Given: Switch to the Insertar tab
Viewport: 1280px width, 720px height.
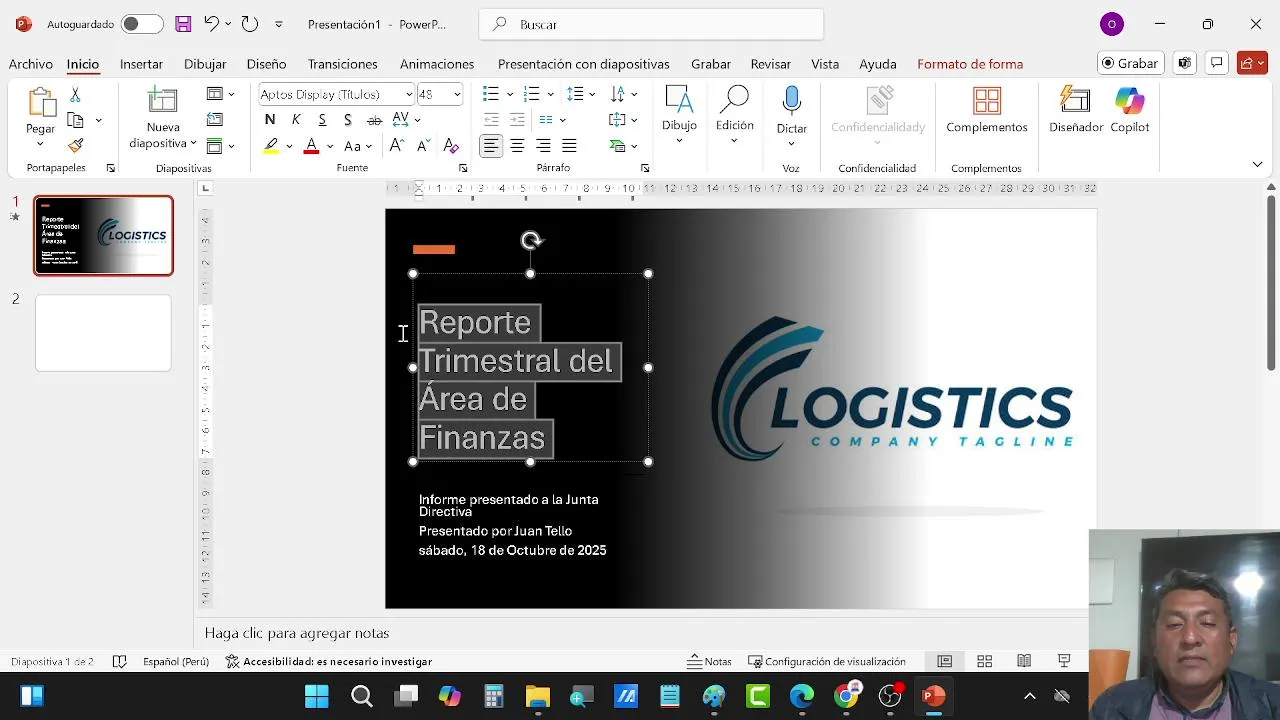Looking at the screenshot, I should [141, 64].
